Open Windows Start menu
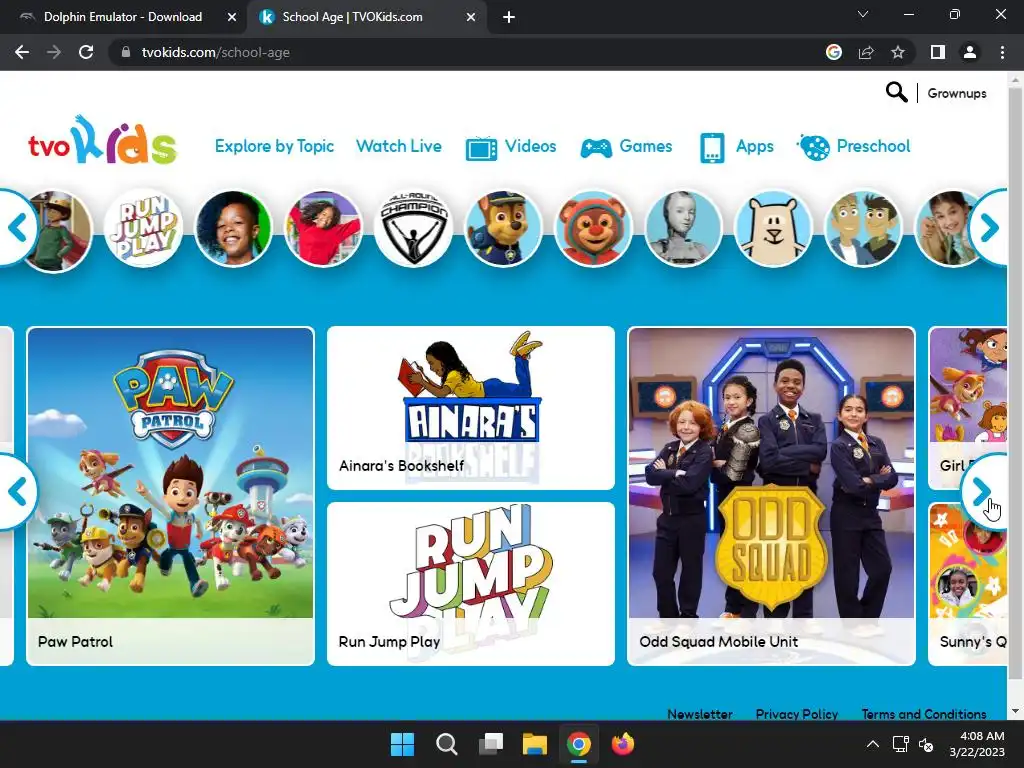Screen dimensions: 1024x768 pyautogui.click(x=402, y=744)
